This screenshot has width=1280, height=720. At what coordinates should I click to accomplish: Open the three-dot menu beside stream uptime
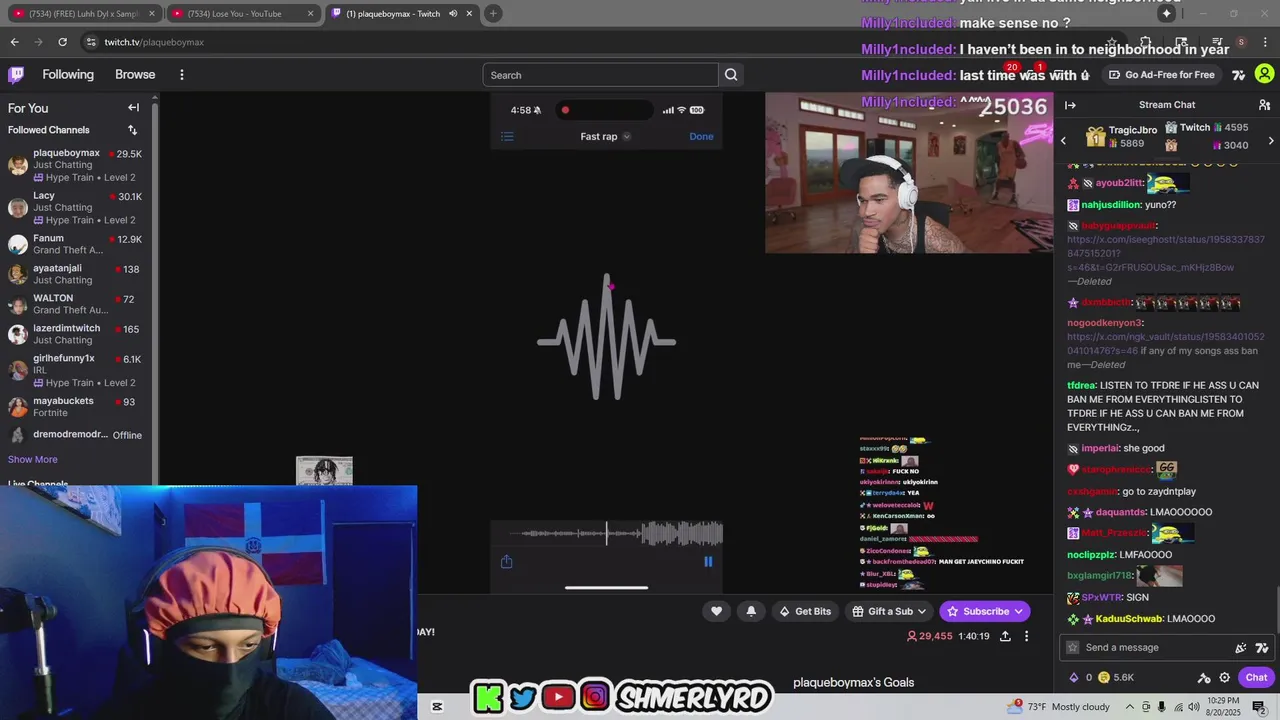[x=1026, y=636]
